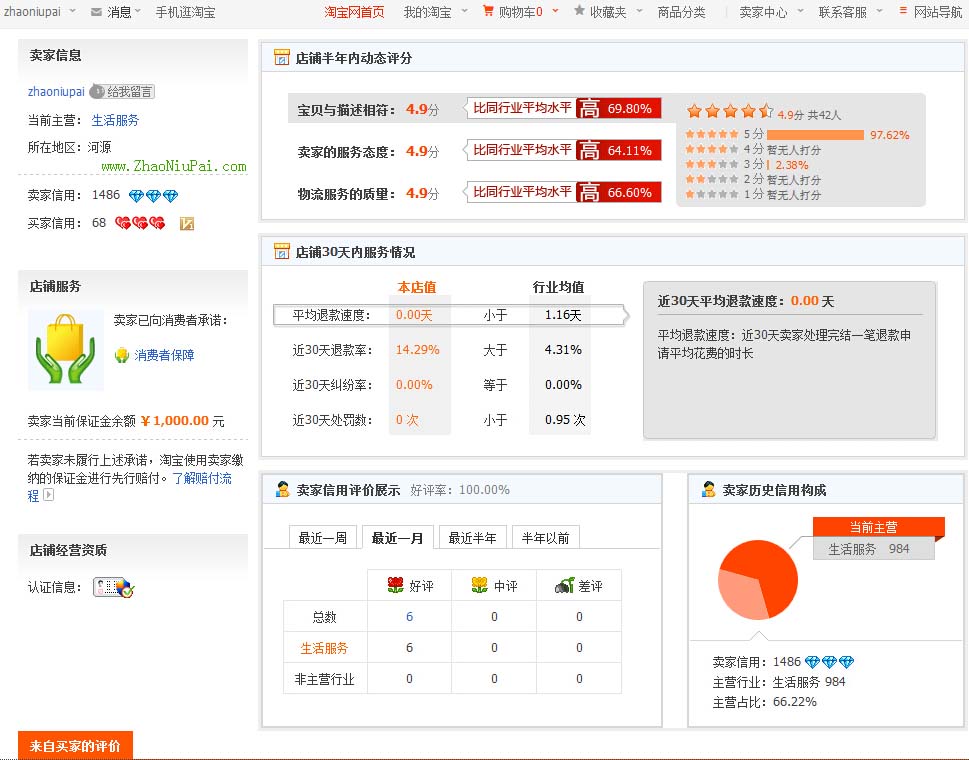
Task: Click the site navigation list icon
Action: pyautogui.click(x=903, y=11)
